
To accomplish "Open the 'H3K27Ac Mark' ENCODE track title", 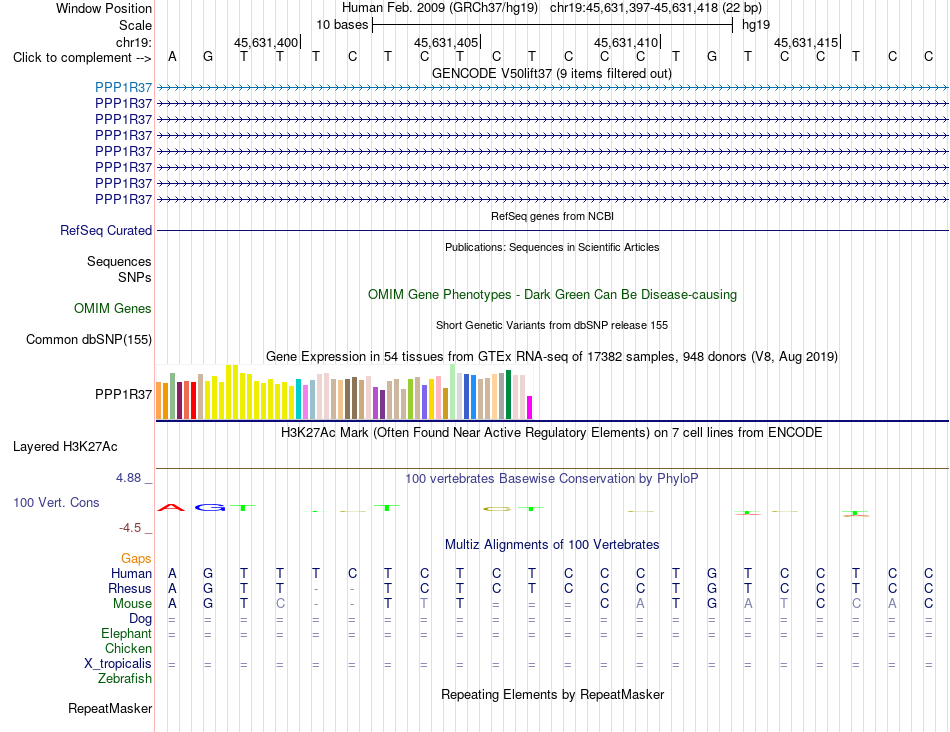I will pos(552,433).
